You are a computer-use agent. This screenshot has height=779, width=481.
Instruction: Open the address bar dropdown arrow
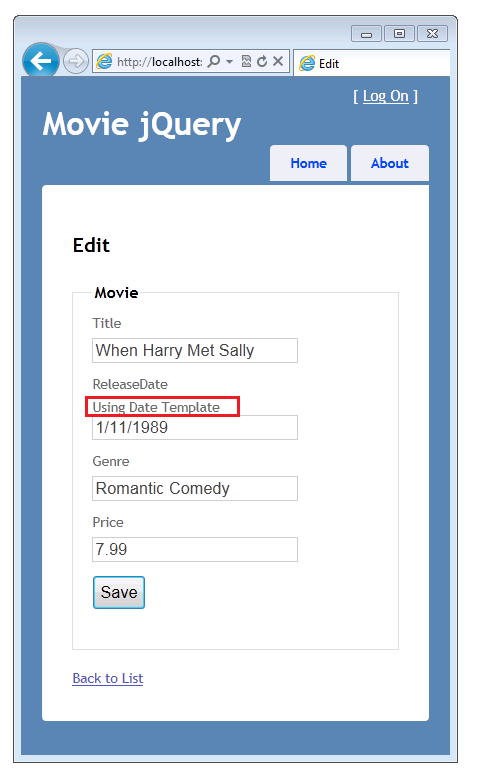click(229, 62)
